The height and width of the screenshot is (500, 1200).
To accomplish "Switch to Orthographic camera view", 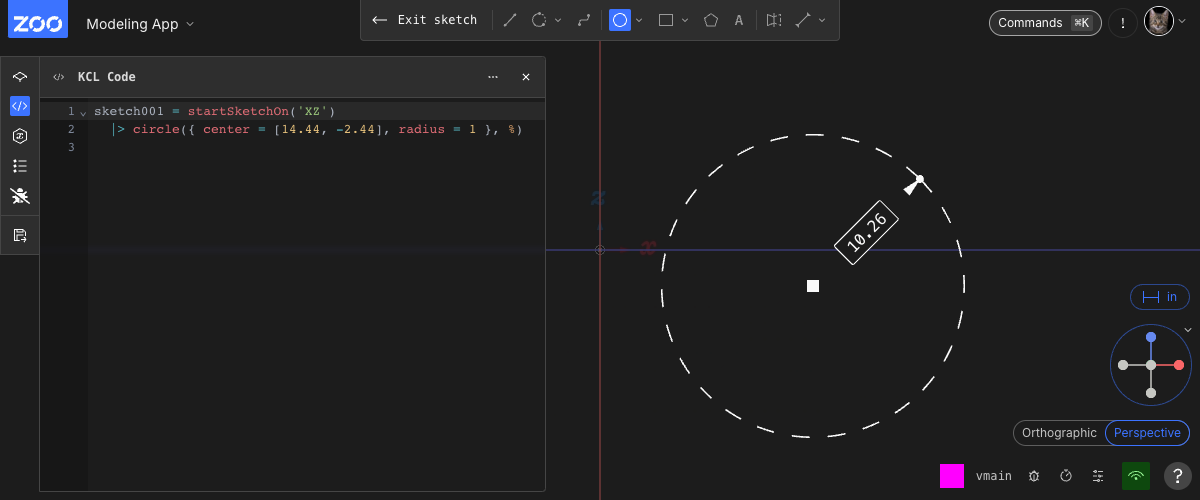I will pyautogui.click(x=1059, y=433).
